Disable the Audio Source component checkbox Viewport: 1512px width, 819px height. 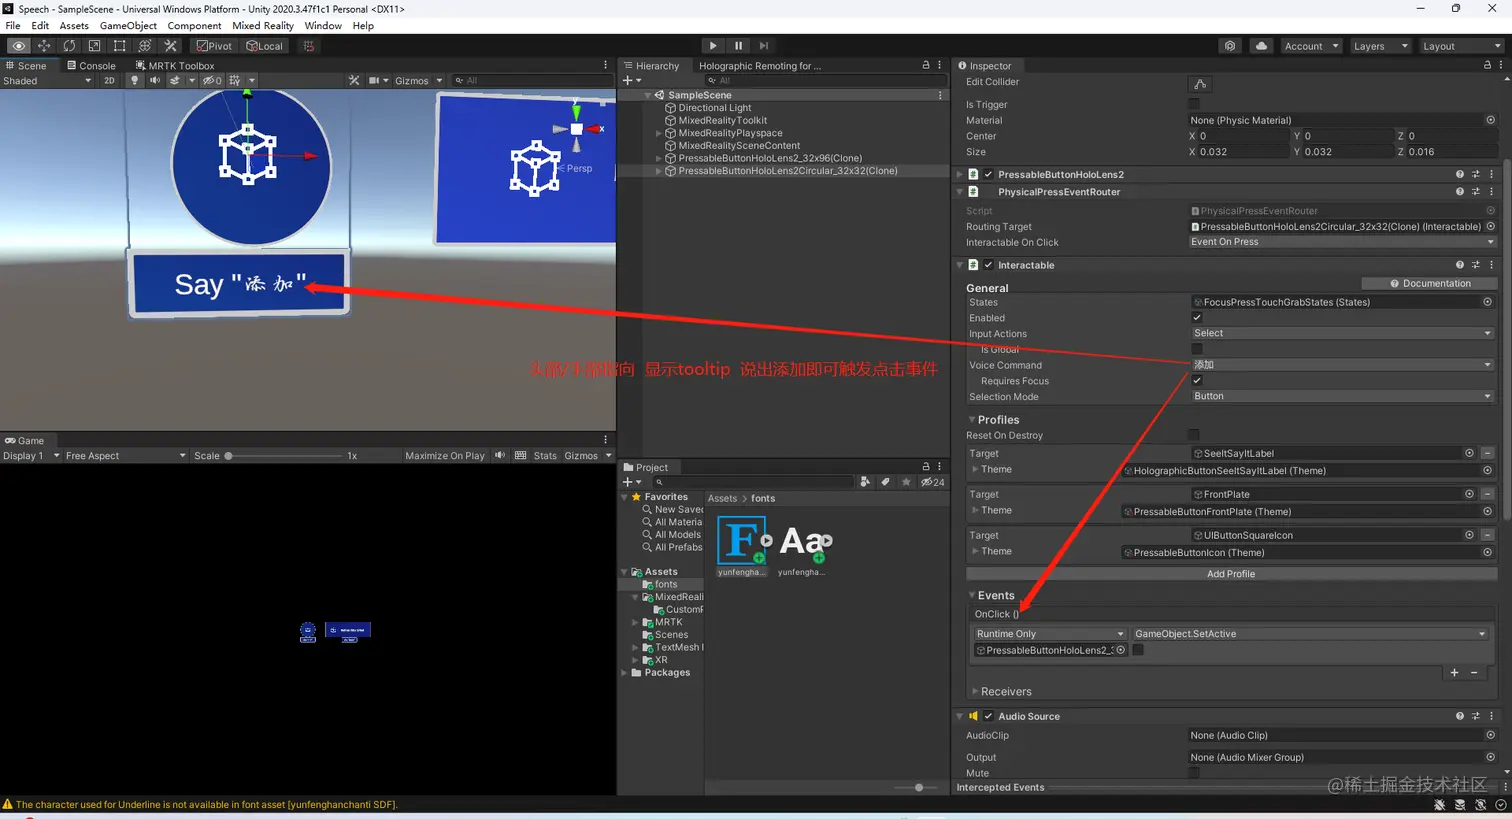pos(988,716)
